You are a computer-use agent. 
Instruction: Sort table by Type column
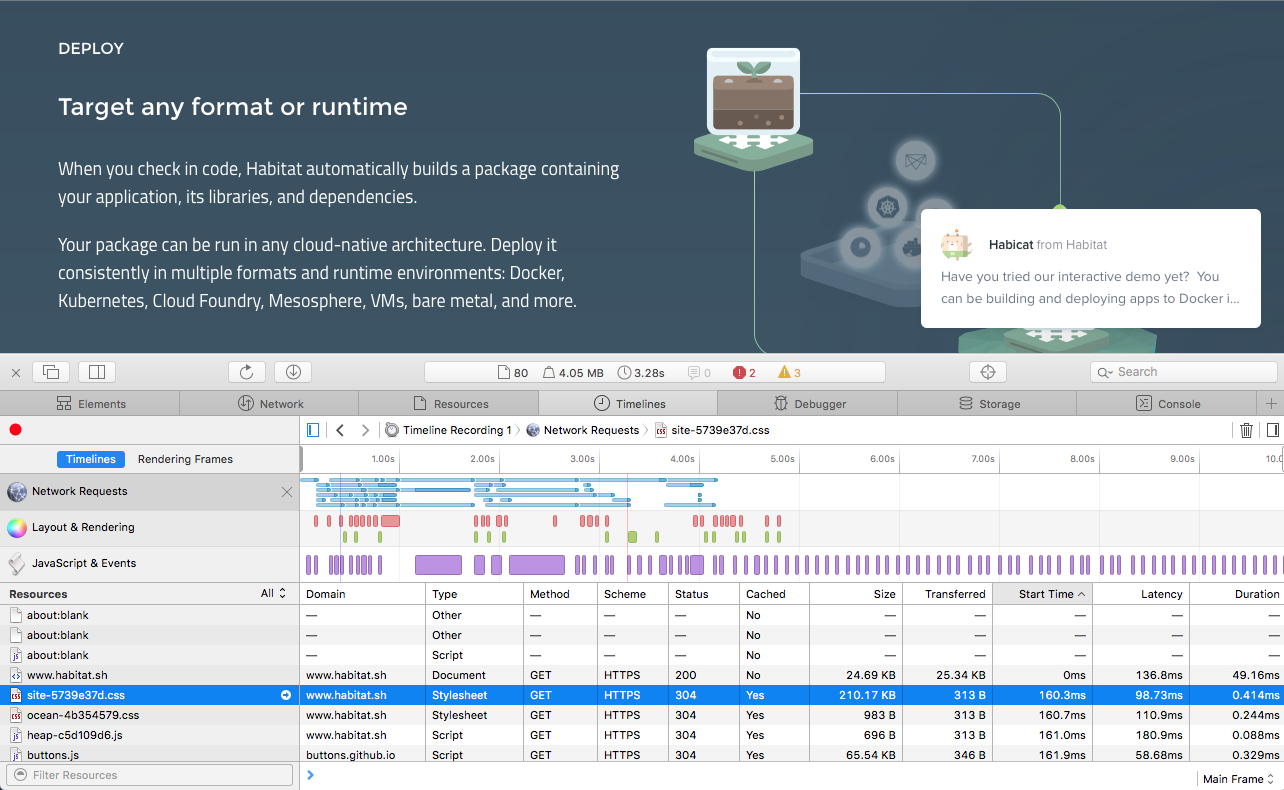coord(475,594)
